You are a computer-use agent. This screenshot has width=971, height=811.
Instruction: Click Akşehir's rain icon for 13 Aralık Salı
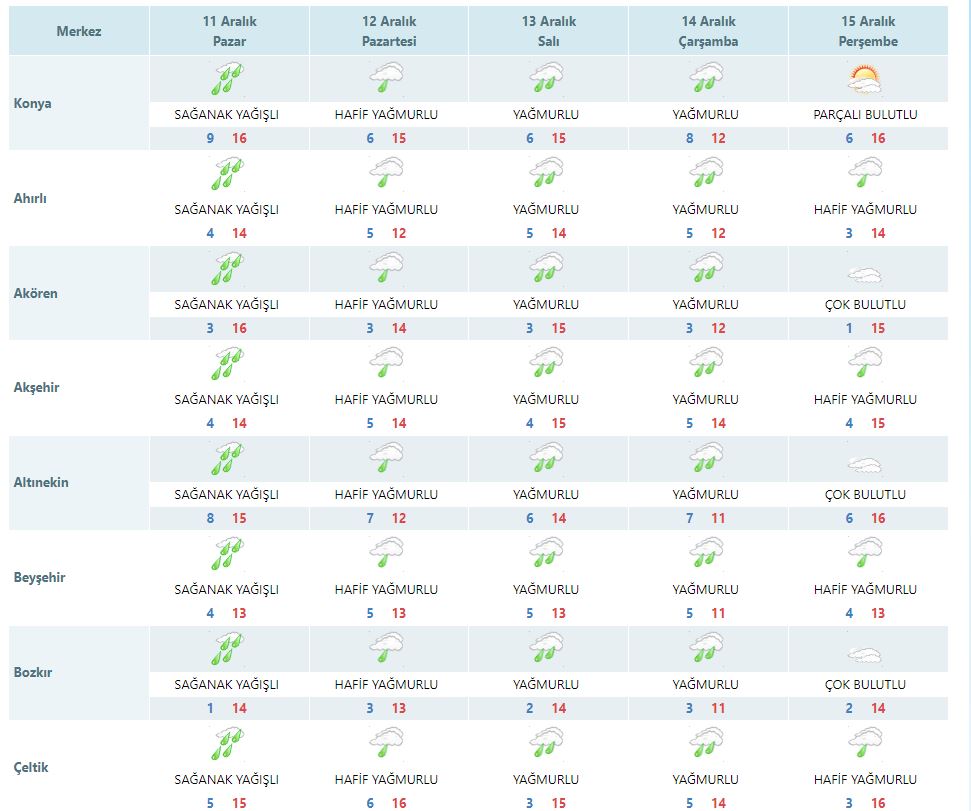546,363
